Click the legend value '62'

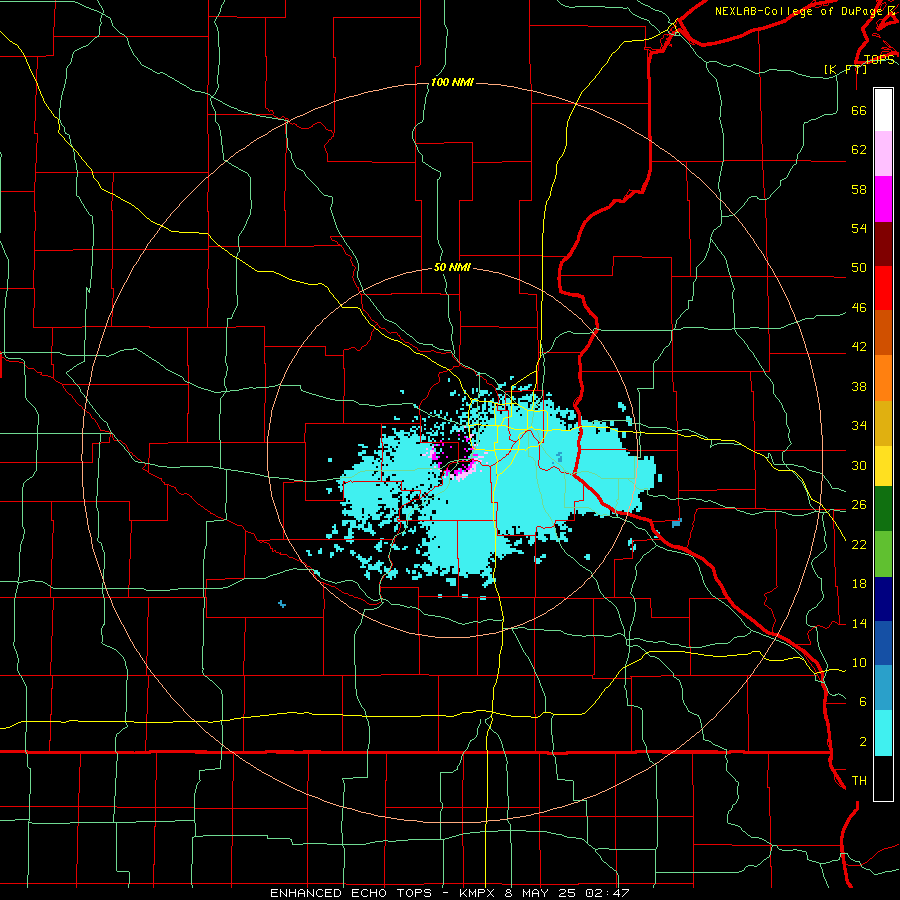click(859, 149)
